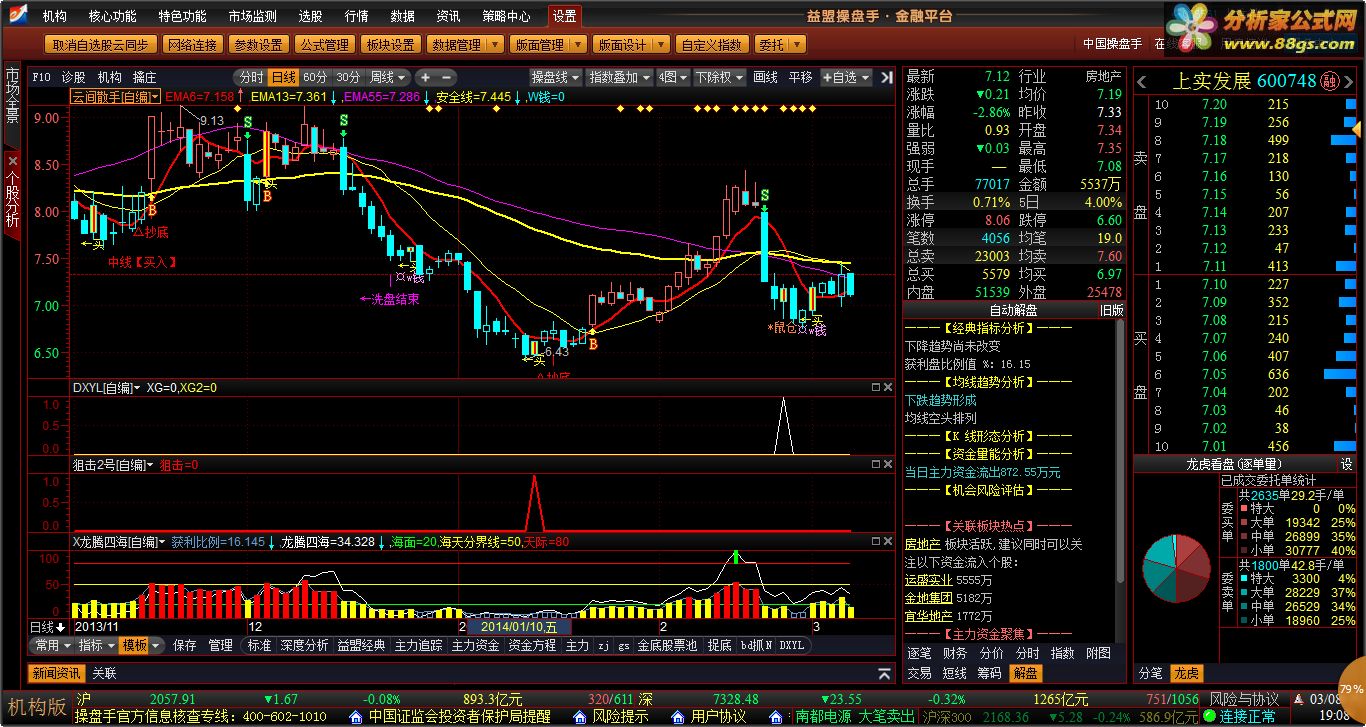Expand the 数据管理 dropdown arrow

tap(493, 45)
